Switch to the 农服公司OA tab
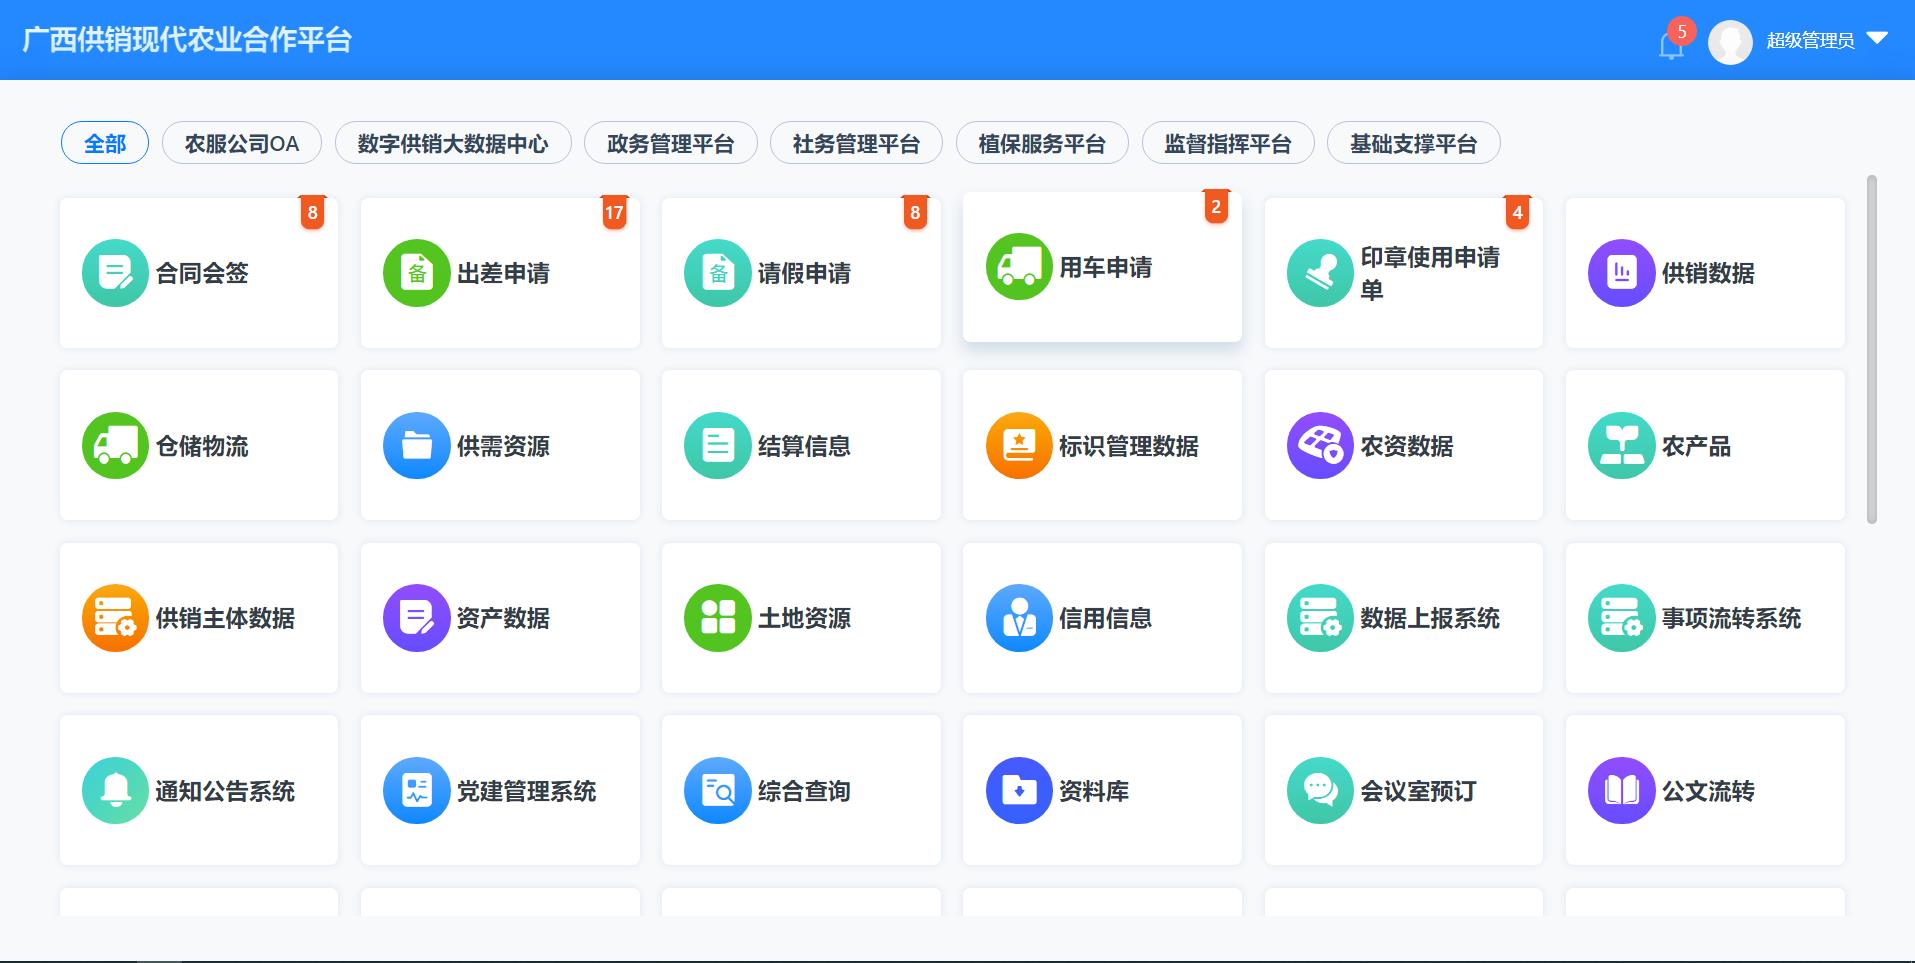The width and height of the screenshot is (1915, 963). (241, 143)
